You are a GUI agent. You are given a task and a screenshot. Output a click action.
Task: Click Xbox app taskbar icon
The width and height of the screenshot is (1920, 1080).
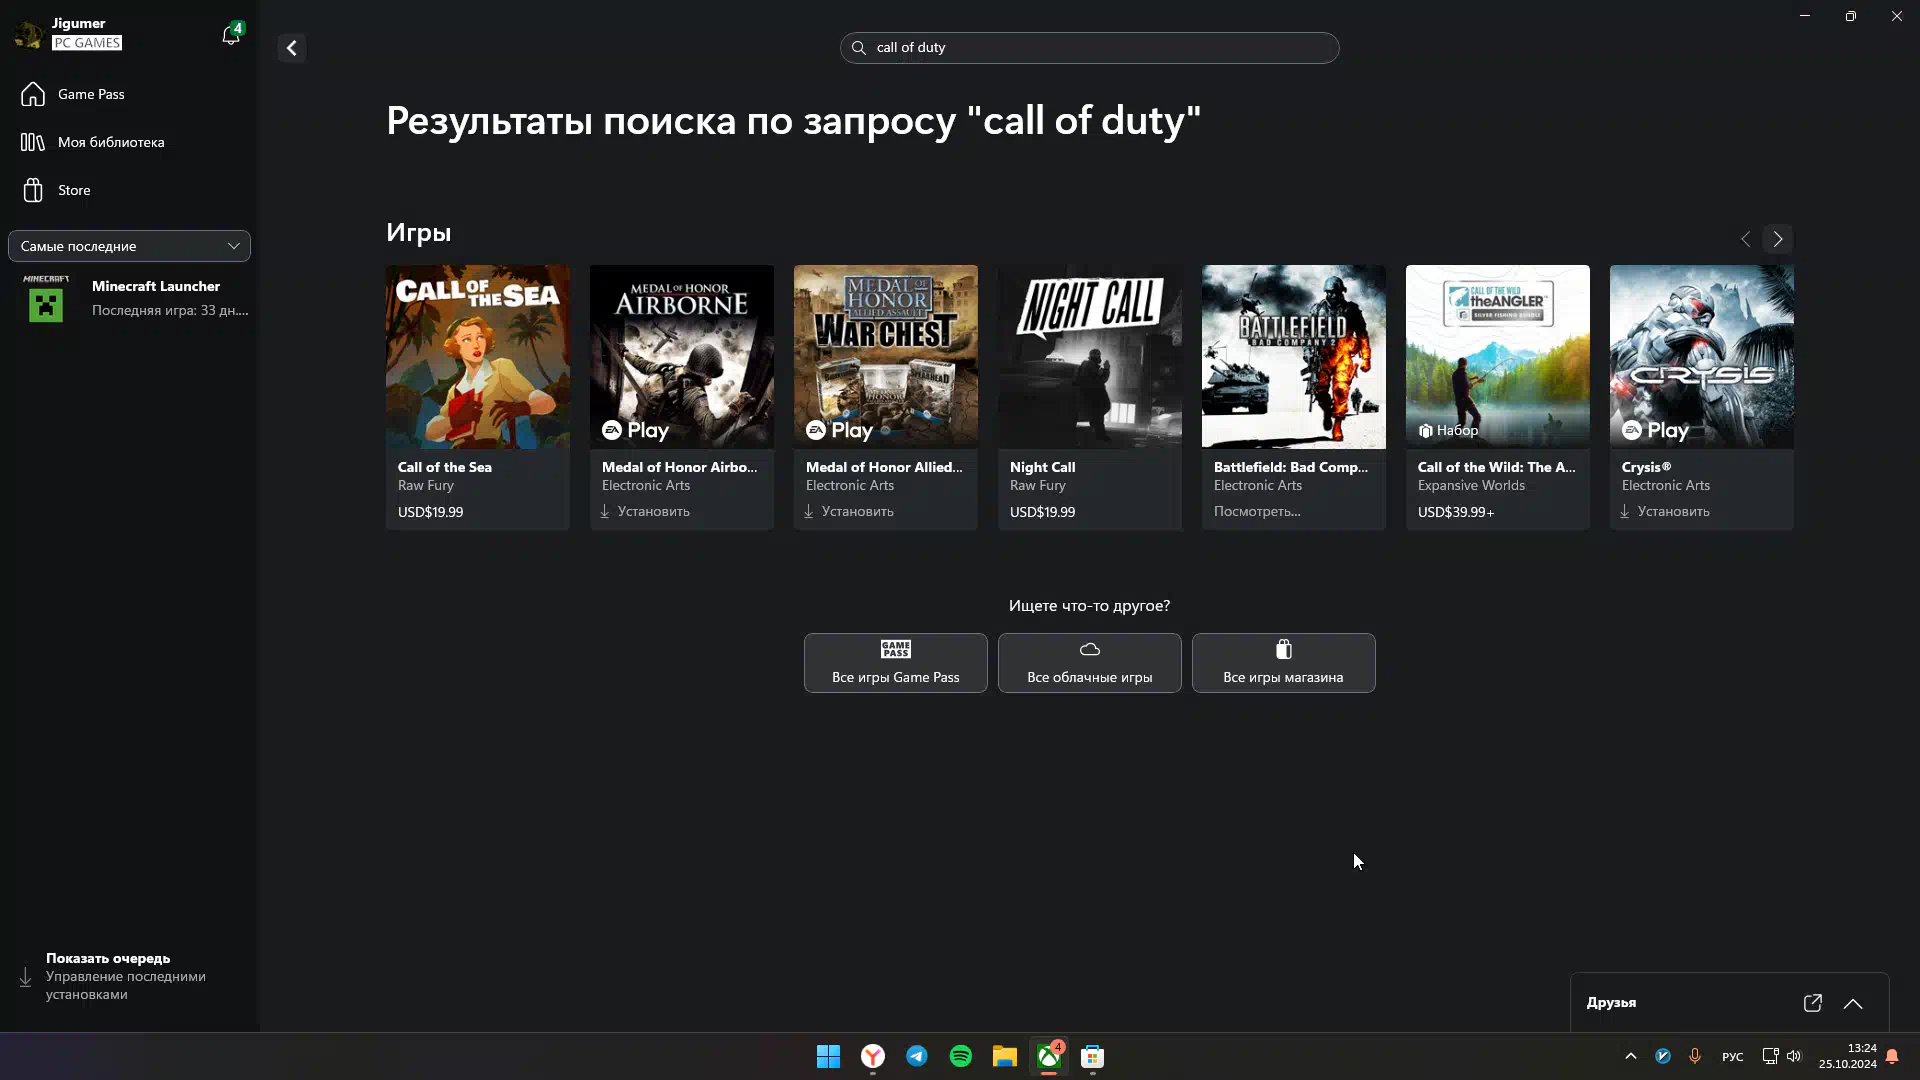click(1049, 1056)
